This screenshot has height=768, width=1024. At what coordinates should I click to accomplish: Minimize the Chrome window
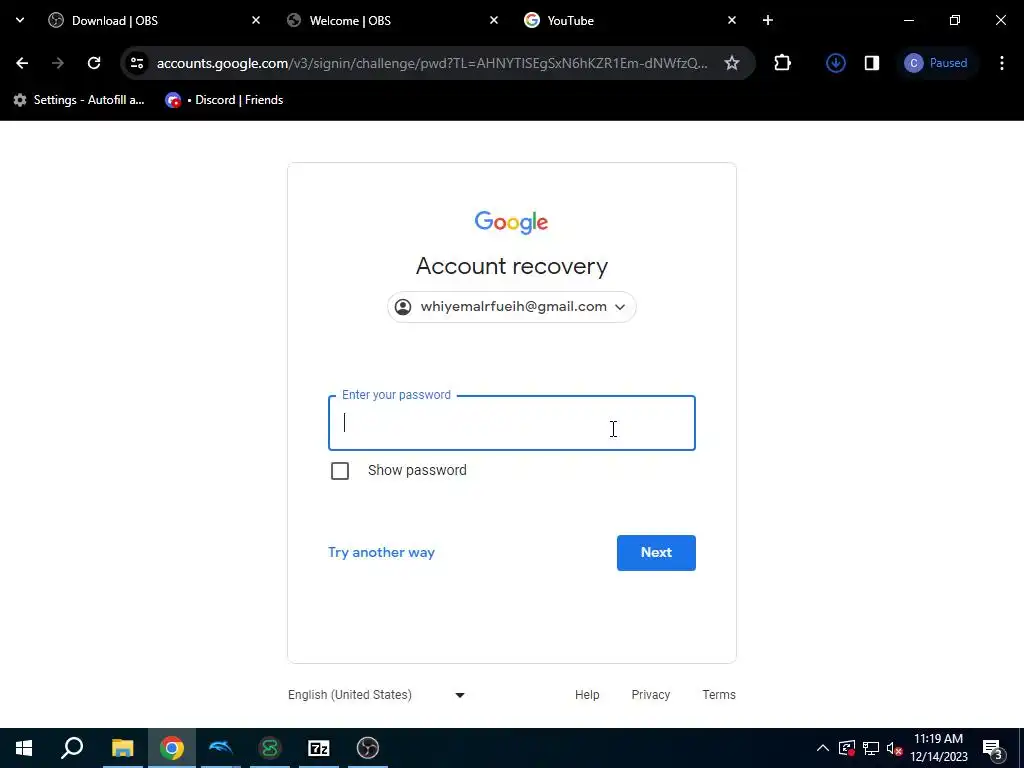[908, 20]
